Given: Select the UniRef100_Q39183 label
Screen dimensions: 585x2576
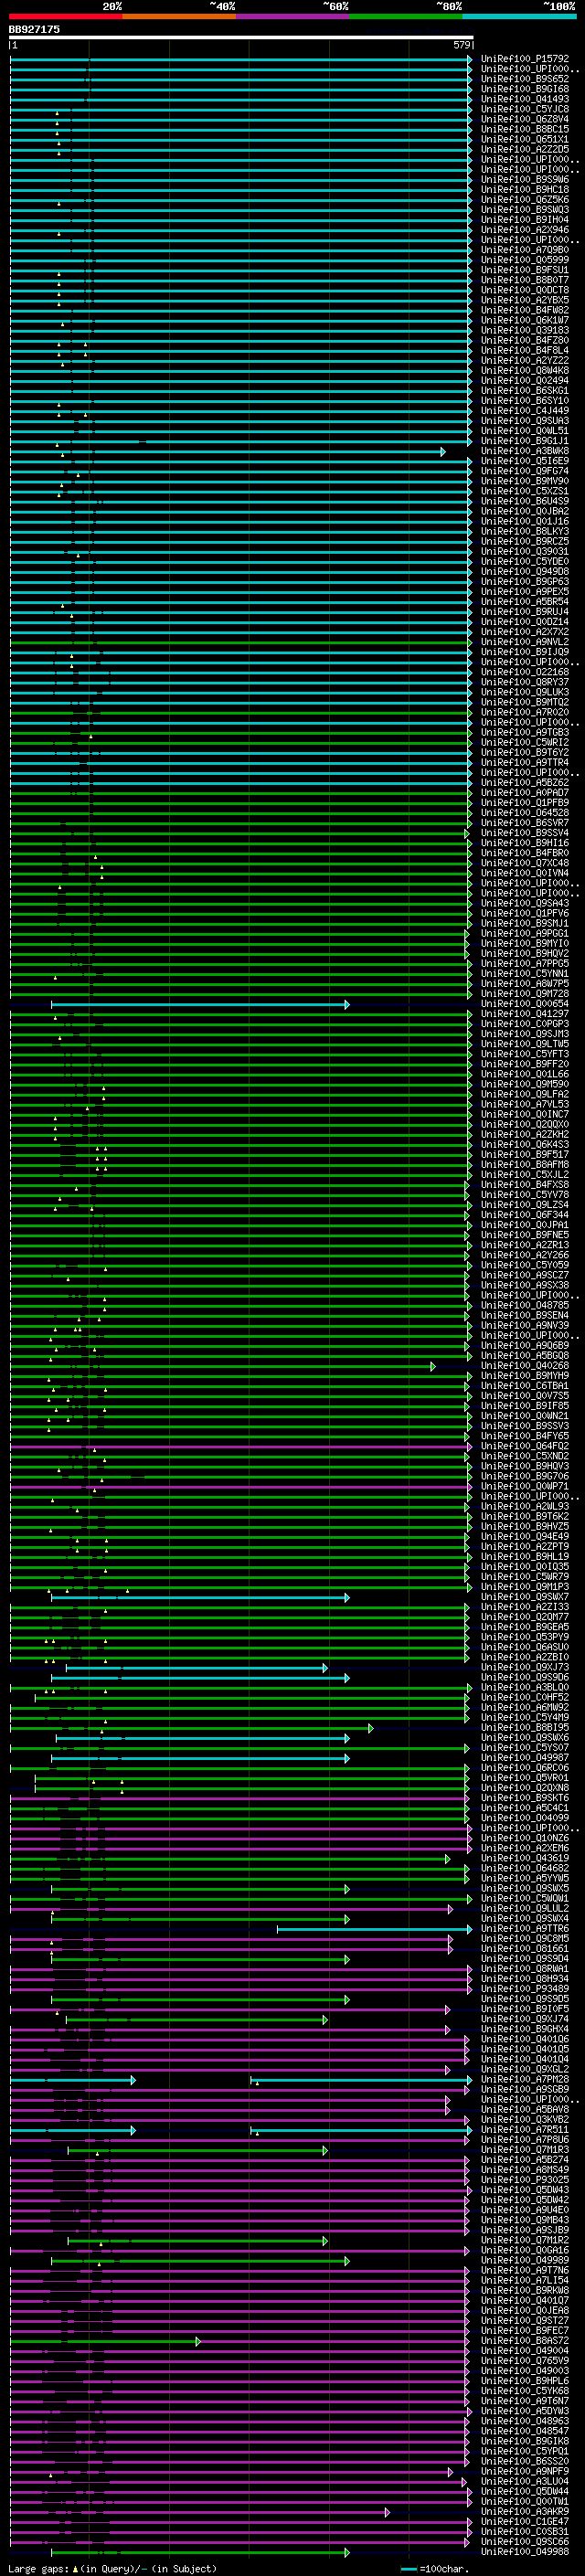Looking at the screenshot, I should [x=525, y=330].
